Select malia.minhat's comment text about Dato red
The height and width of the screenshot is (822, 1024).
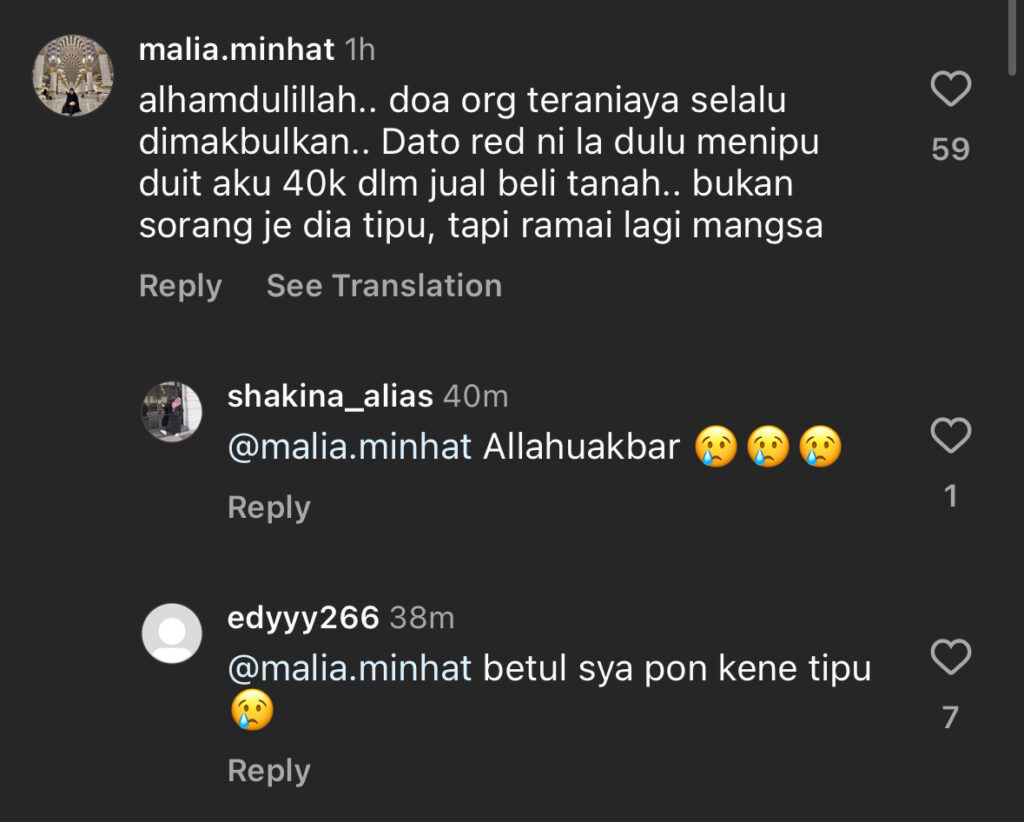point(481,163)
